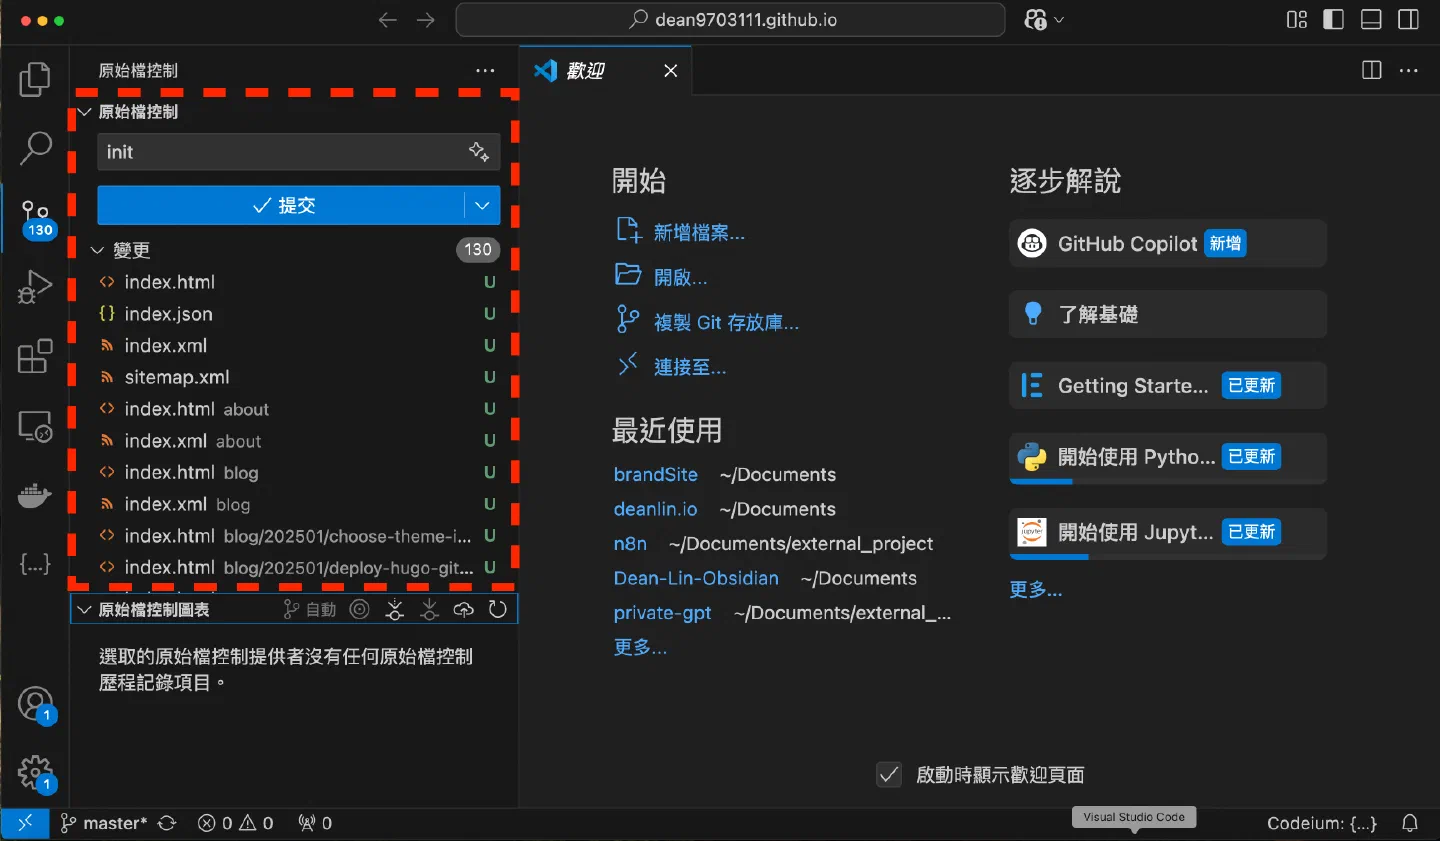
Task: Open the remote window indicator in status bar
Action: (x=25, y=823)
